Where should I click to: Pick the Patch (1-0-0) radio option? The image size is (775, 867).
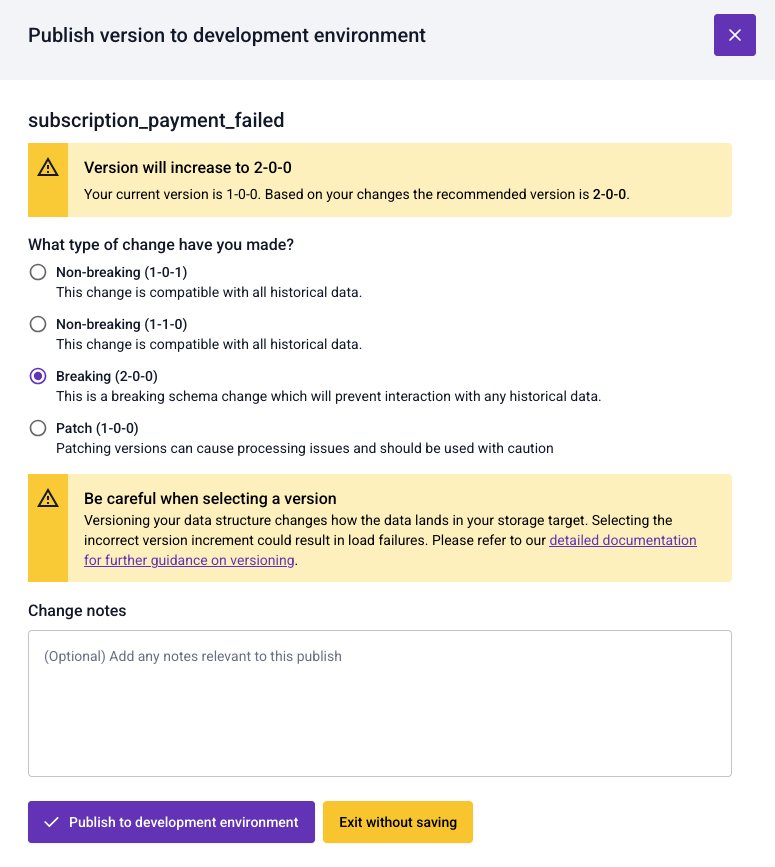point(38,428)
